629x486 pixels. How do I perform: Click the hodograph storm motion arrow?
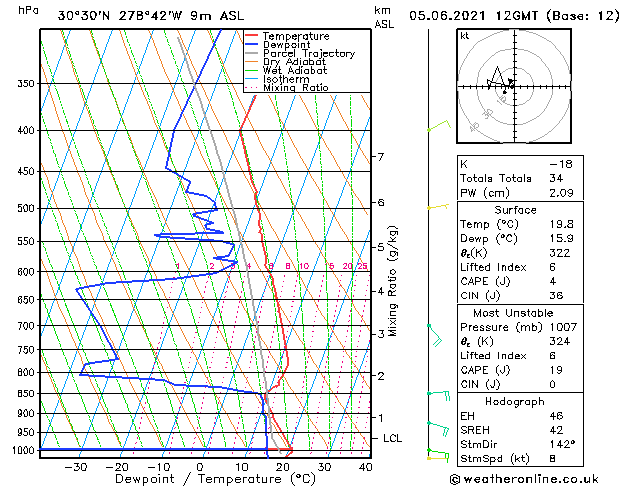[x=511, y=83]
